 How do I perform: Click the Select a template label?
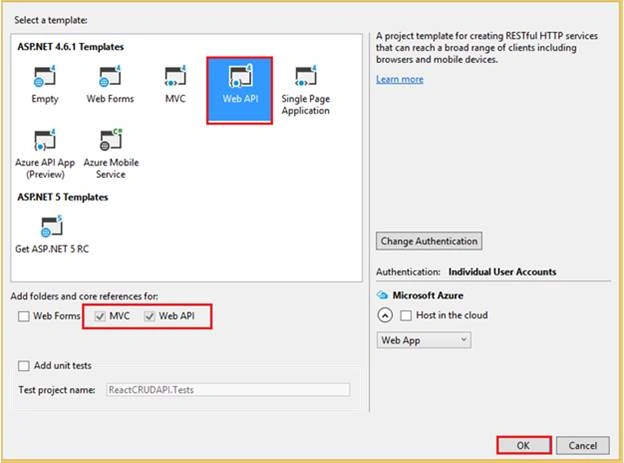point(51,20)
